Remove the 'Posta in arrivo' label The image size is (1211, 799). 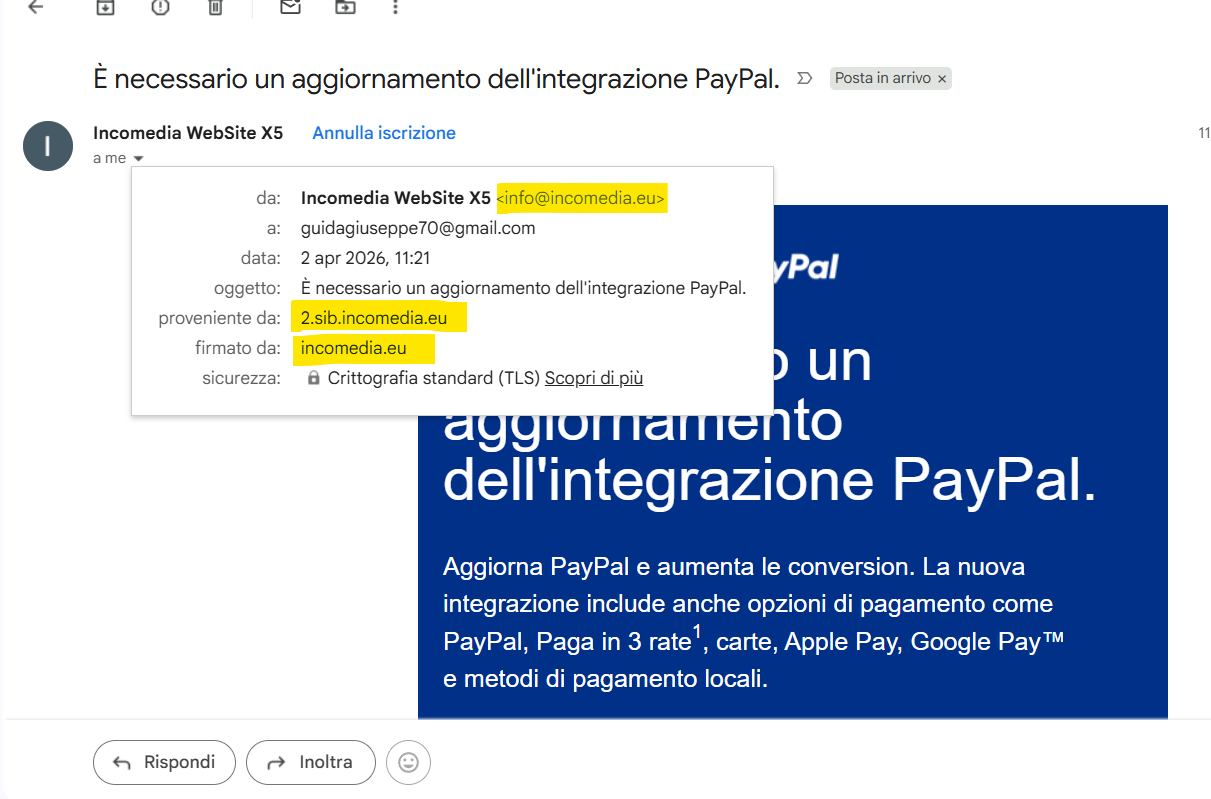coord(942,79)
